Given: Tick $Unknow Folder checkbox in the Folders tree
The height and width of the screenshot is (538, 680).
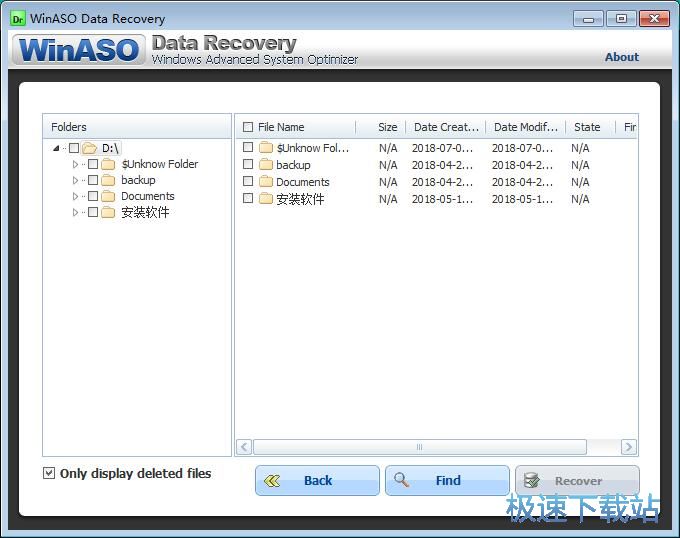Looking at the screenshot, I should [93, 164].
